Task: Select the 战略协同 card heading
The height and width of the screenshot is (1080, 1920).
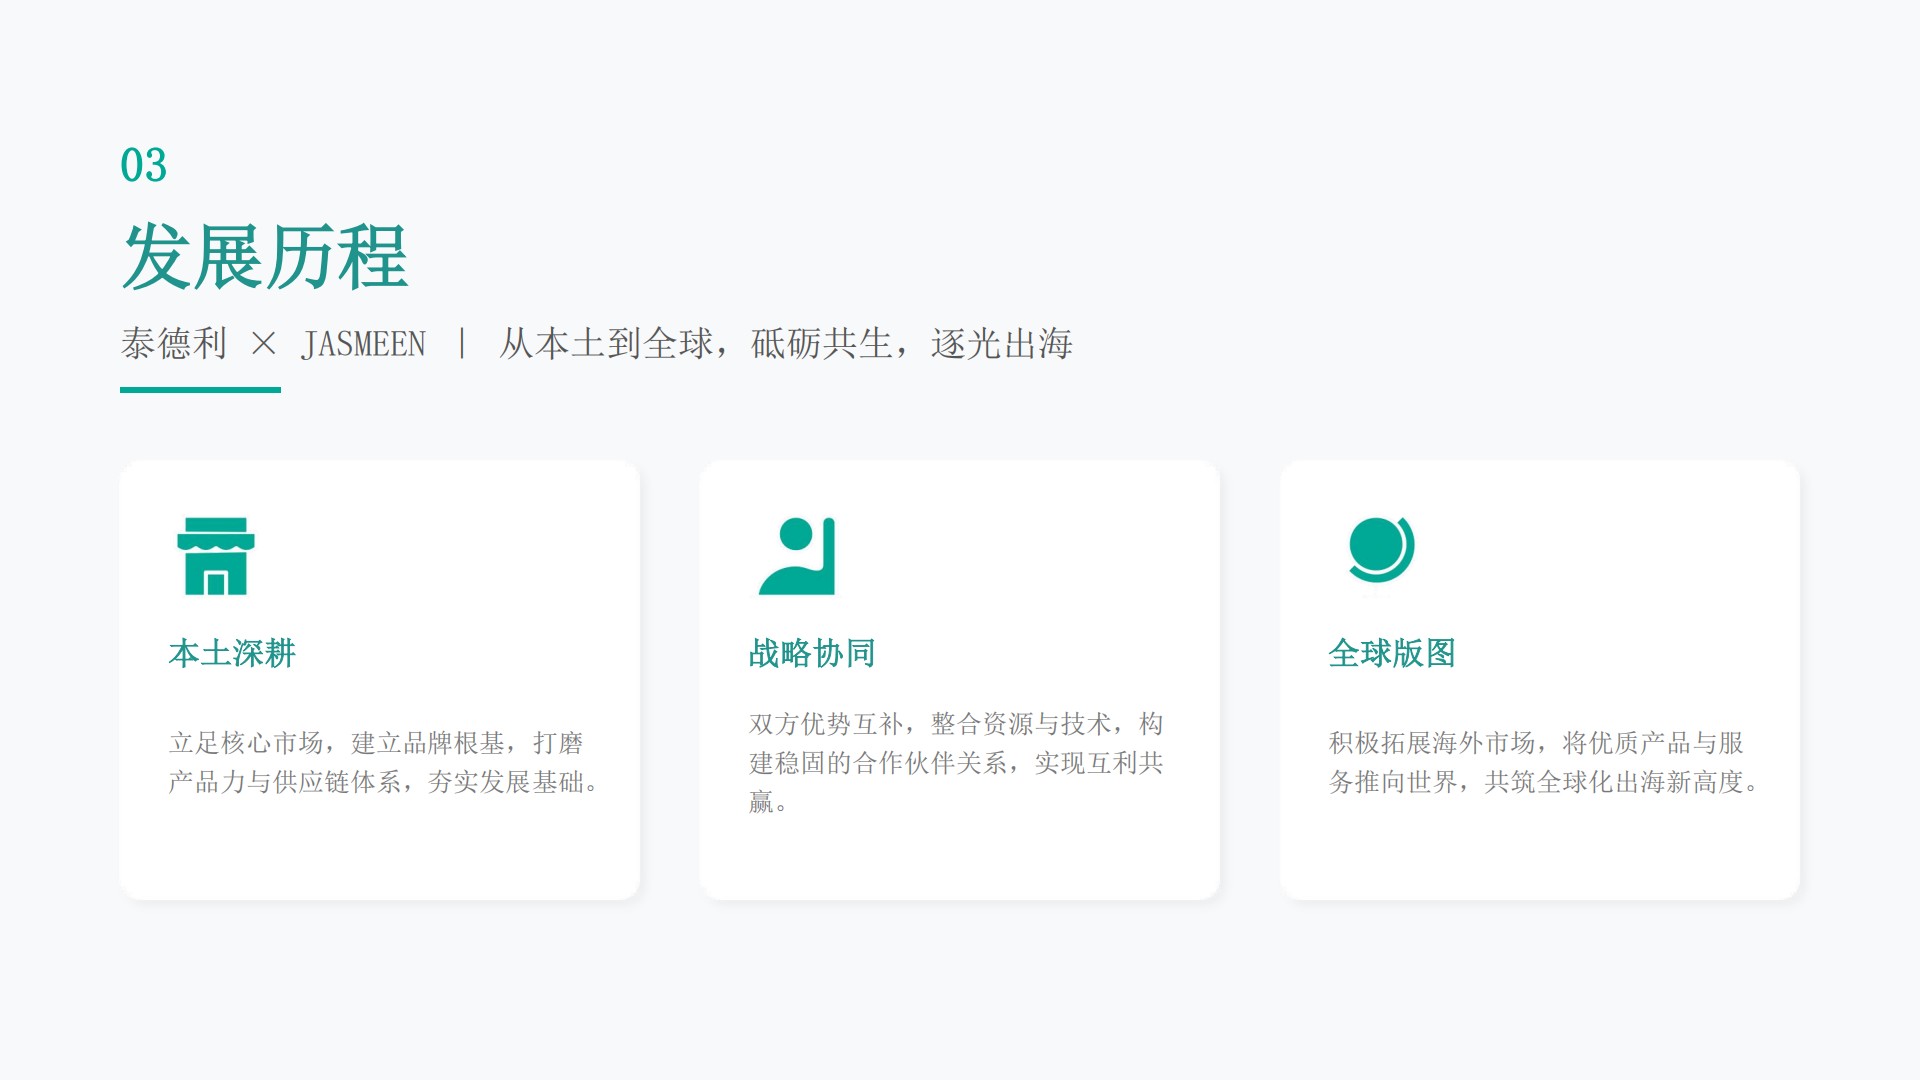Action: click(812, 653)
